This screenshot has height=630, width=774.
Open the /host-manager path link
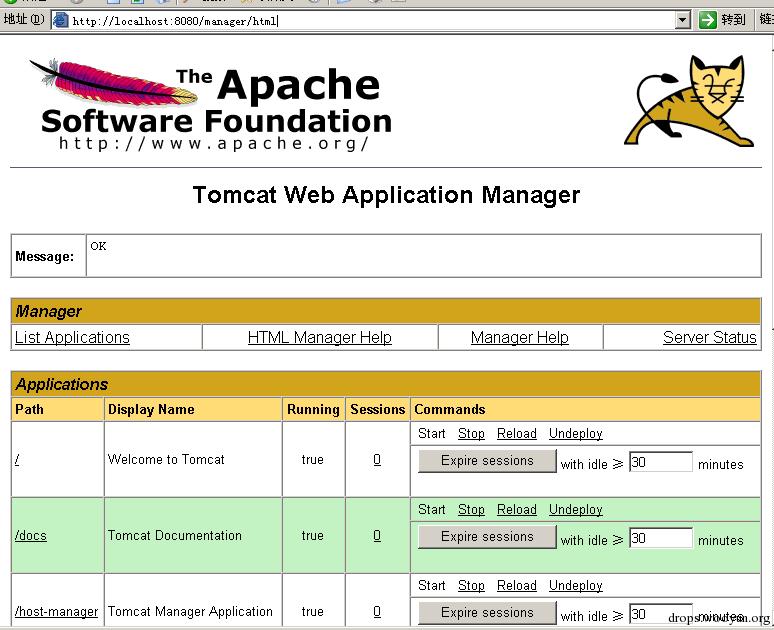click(56, 612)
